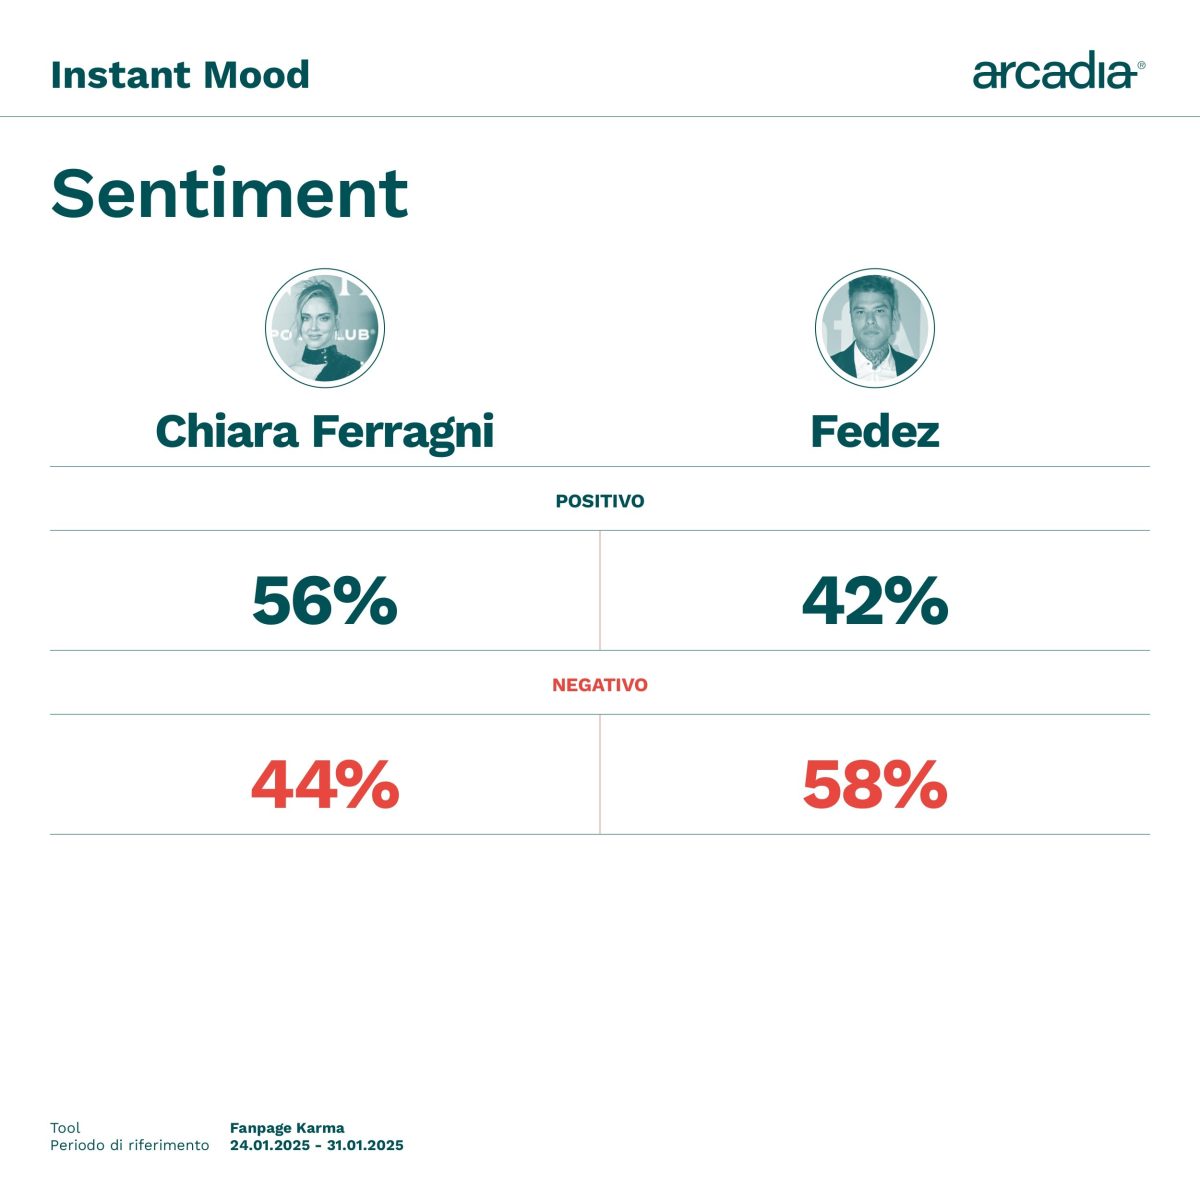Select the end date 31.01.2025
This screenshot has width=1200, height=1200.
pos(365,1145)
